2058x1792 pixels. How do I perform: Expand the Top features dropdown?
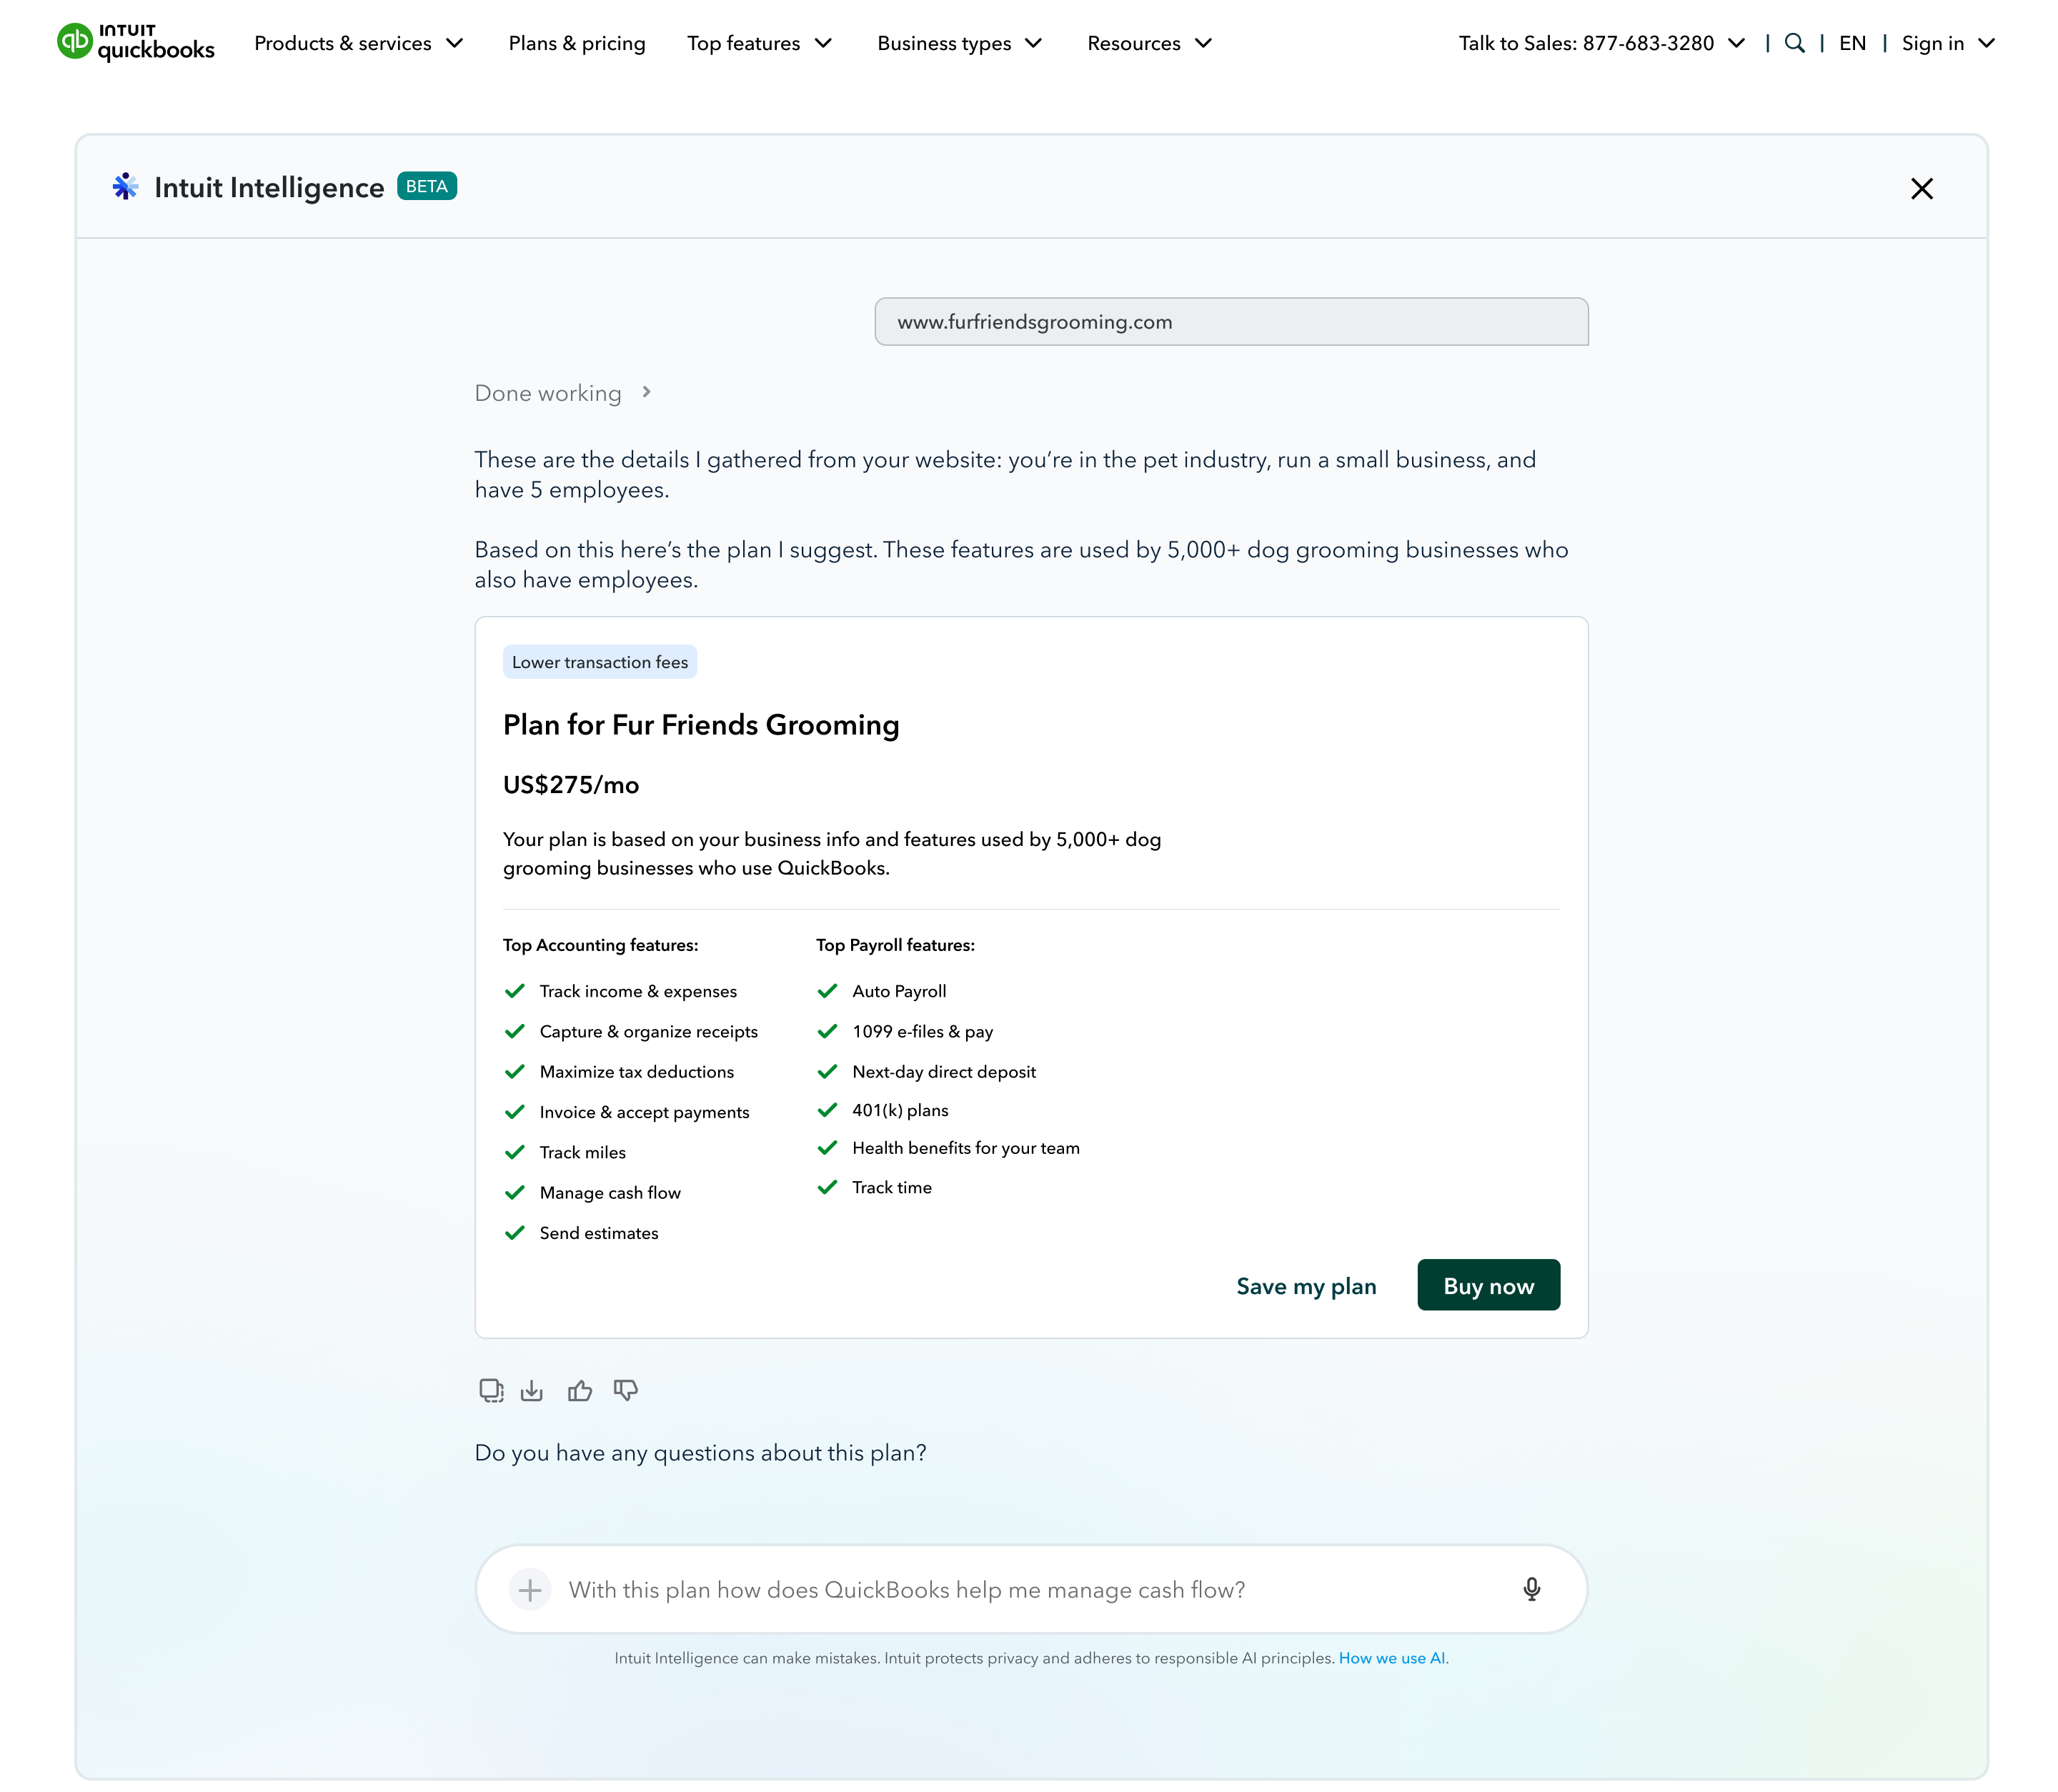(760, 43)
